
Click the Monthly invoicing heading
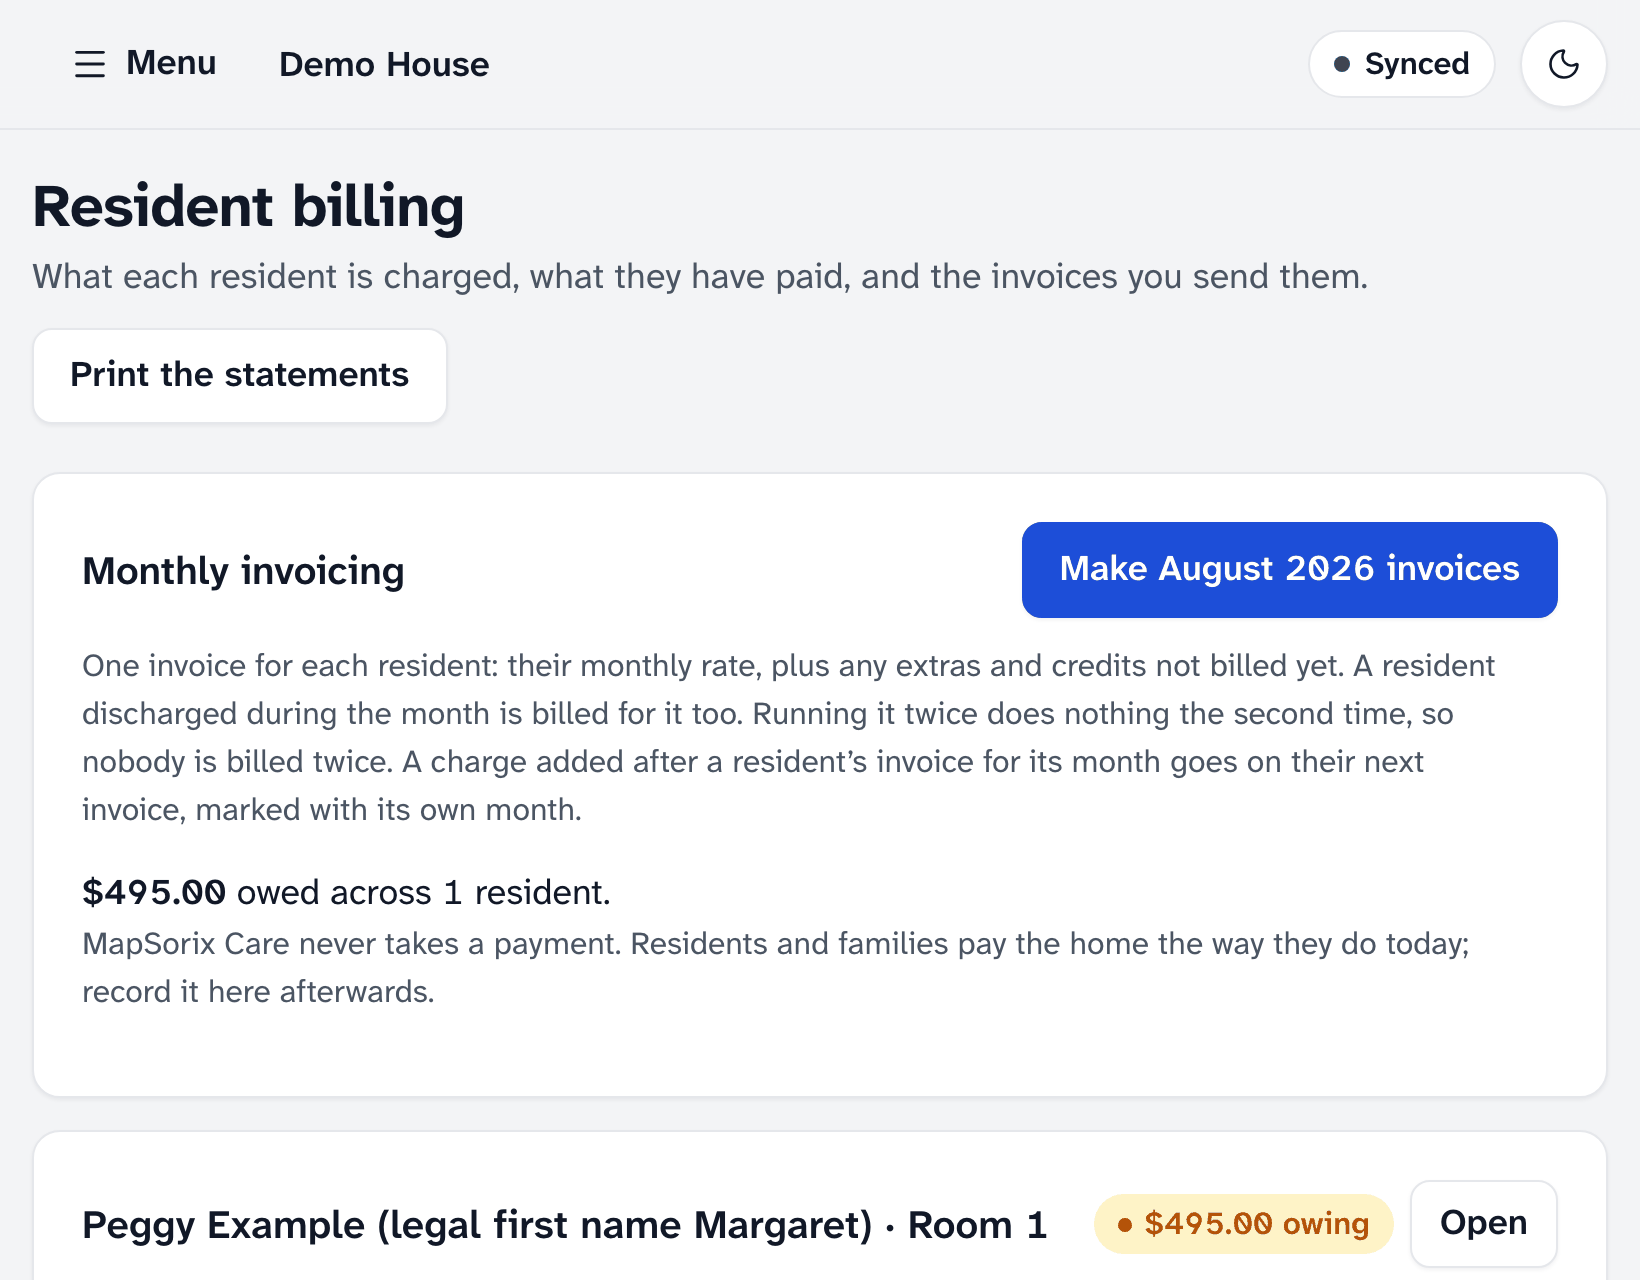click(243, 571)
